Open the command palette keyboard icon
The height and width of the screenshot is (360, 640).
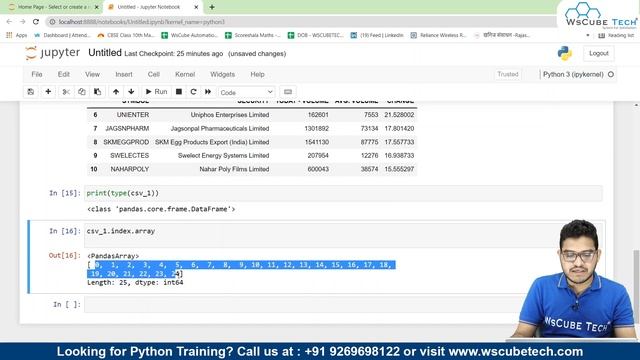288,92
